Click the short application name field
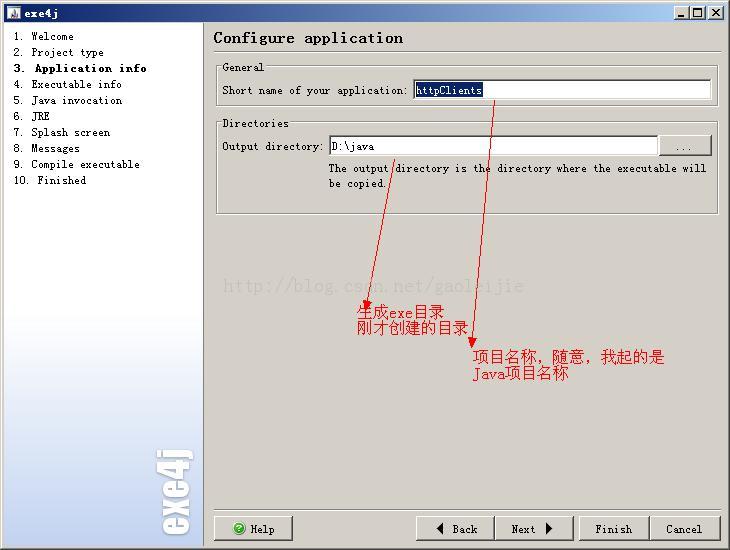 click(x=562, y=90)
